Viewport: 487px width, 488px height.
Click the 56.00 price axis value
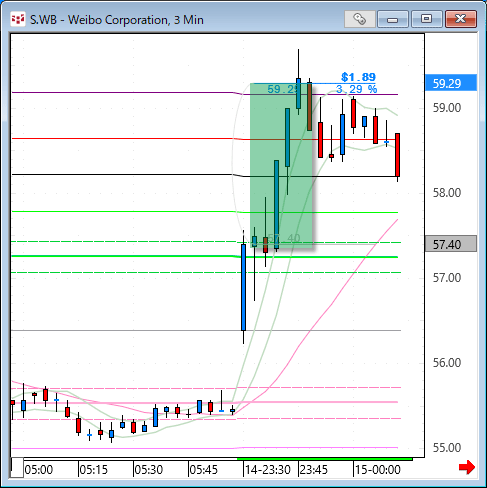[x=447, y=363]
